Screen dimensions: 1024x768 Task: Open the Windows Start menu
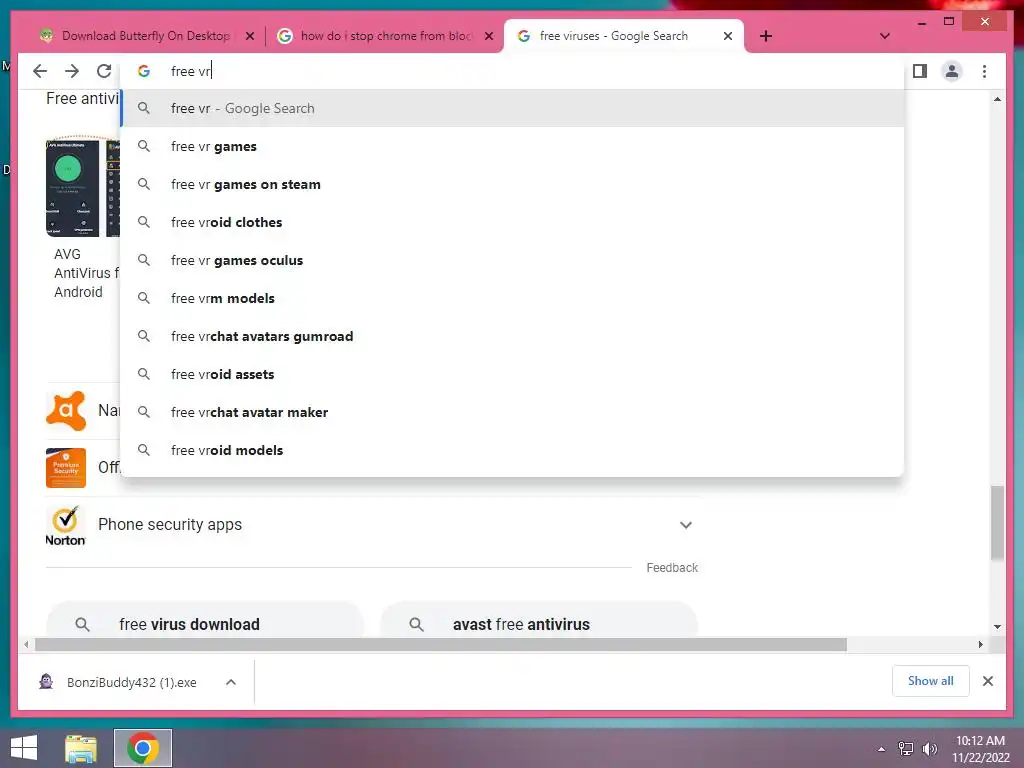pos(24,748)
